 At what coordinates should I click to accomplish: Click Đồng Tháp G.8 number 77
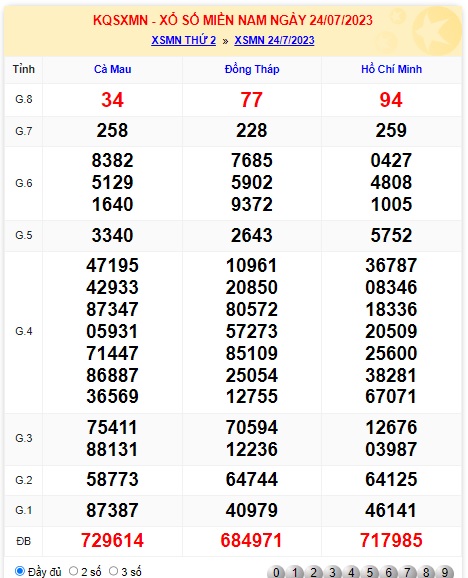click(x=252, y=100)
